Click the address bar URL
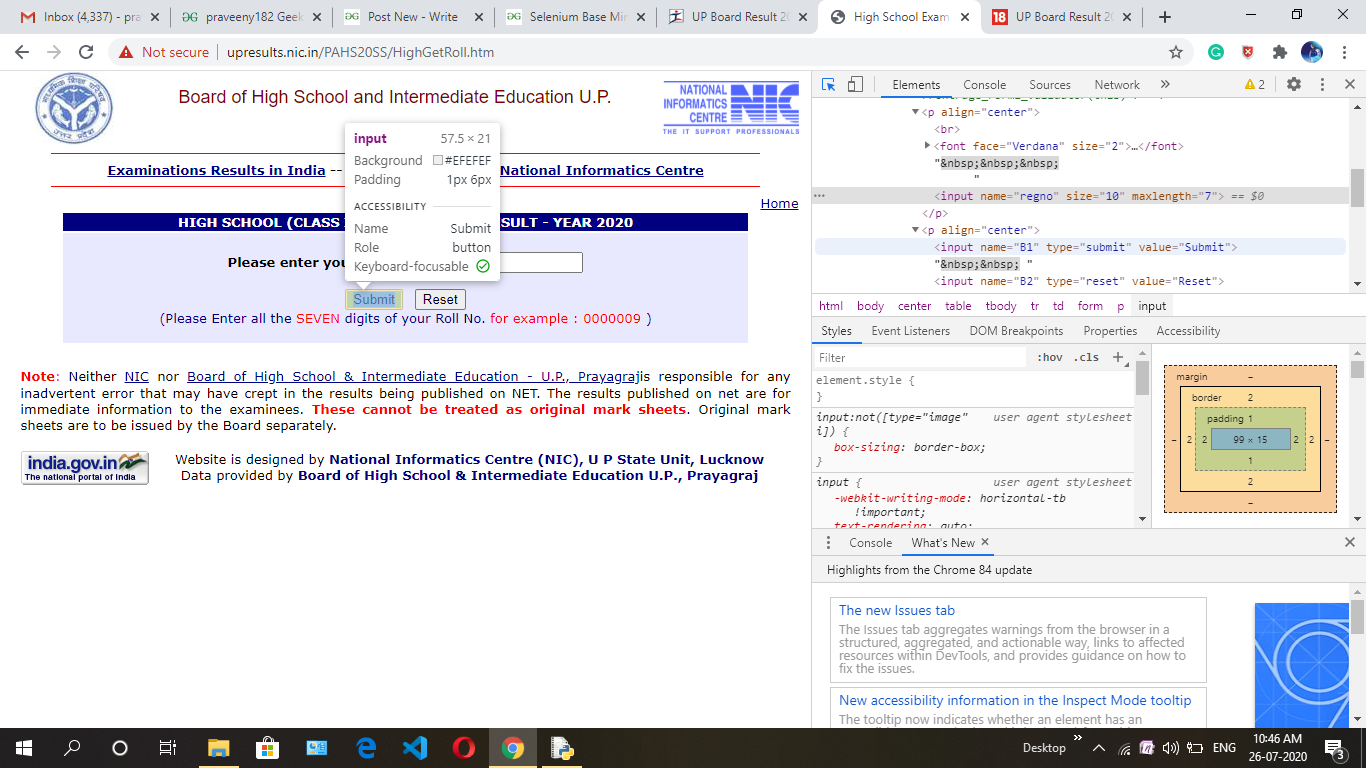The image size is (1366, 768). click(360, 52)
